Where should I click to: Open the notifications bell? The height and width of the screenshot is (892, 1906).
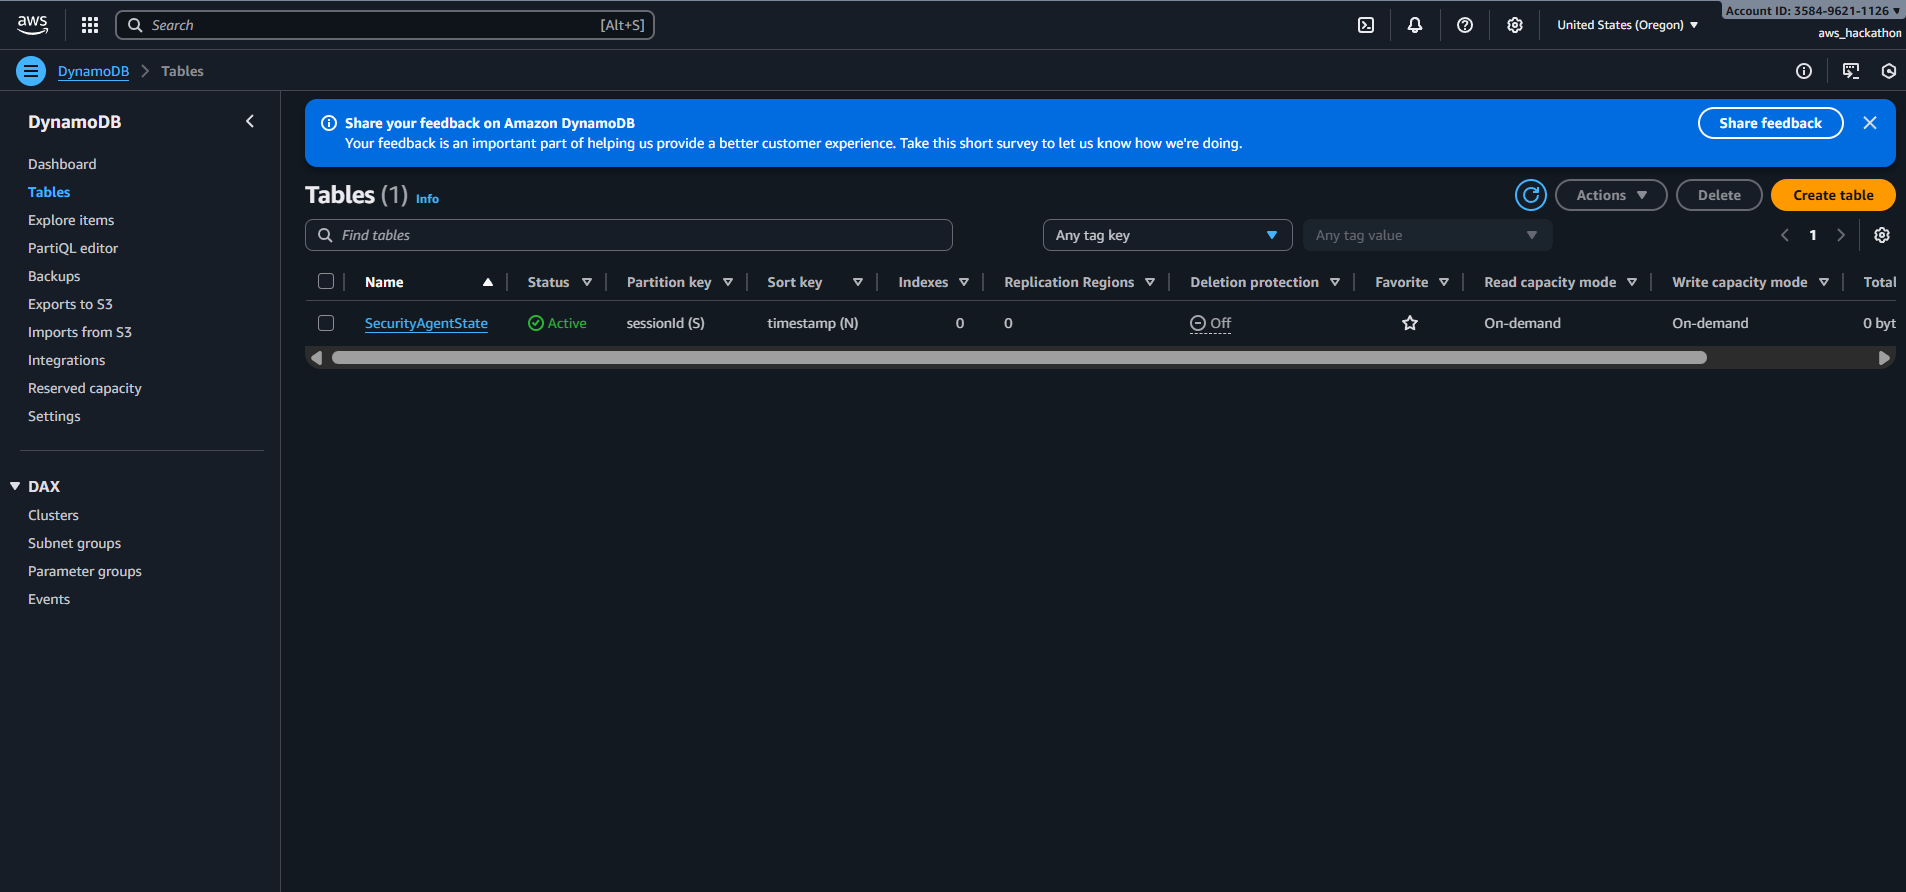(x=1415, y=25)
